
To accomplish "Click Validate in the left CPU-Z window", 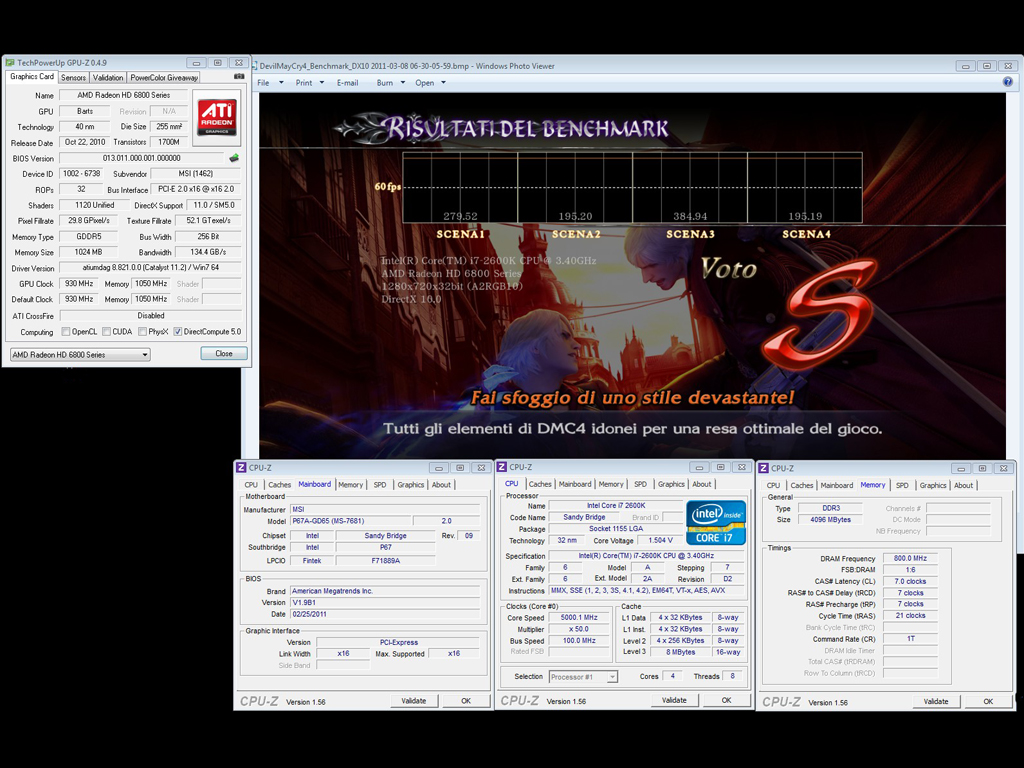I will pyautogui.click(x=413, y=701).
